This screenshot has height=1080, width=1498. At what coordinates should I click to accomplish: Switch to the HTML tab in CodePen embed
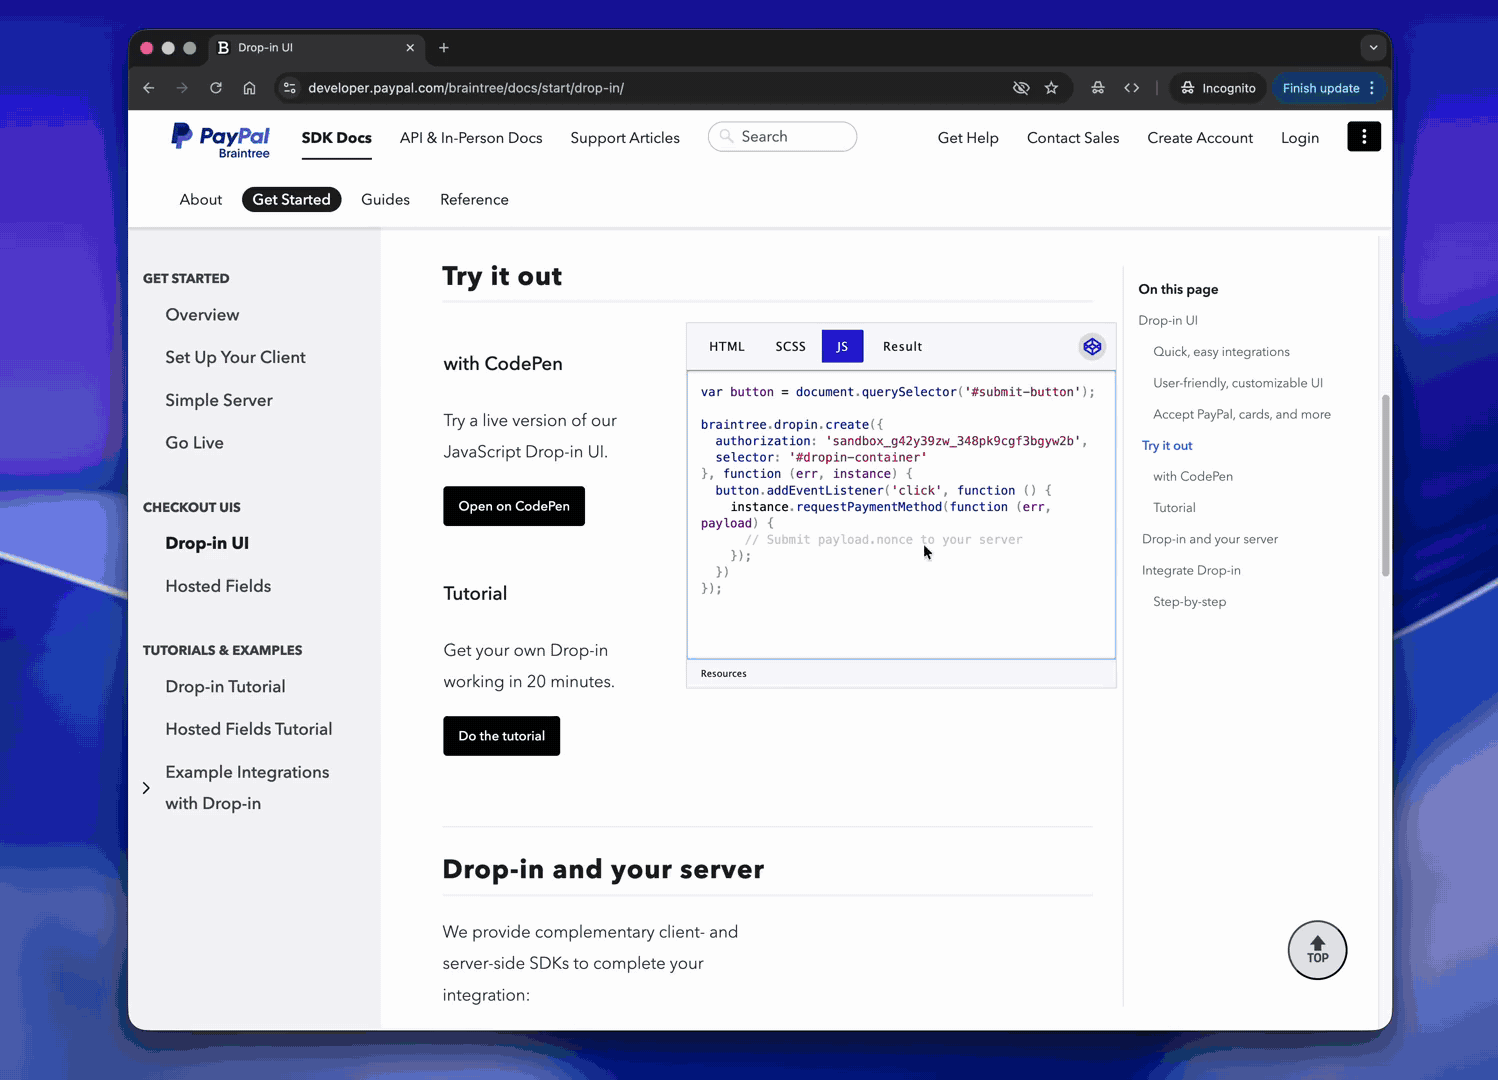pyautogui.click(x=727, y=346)
